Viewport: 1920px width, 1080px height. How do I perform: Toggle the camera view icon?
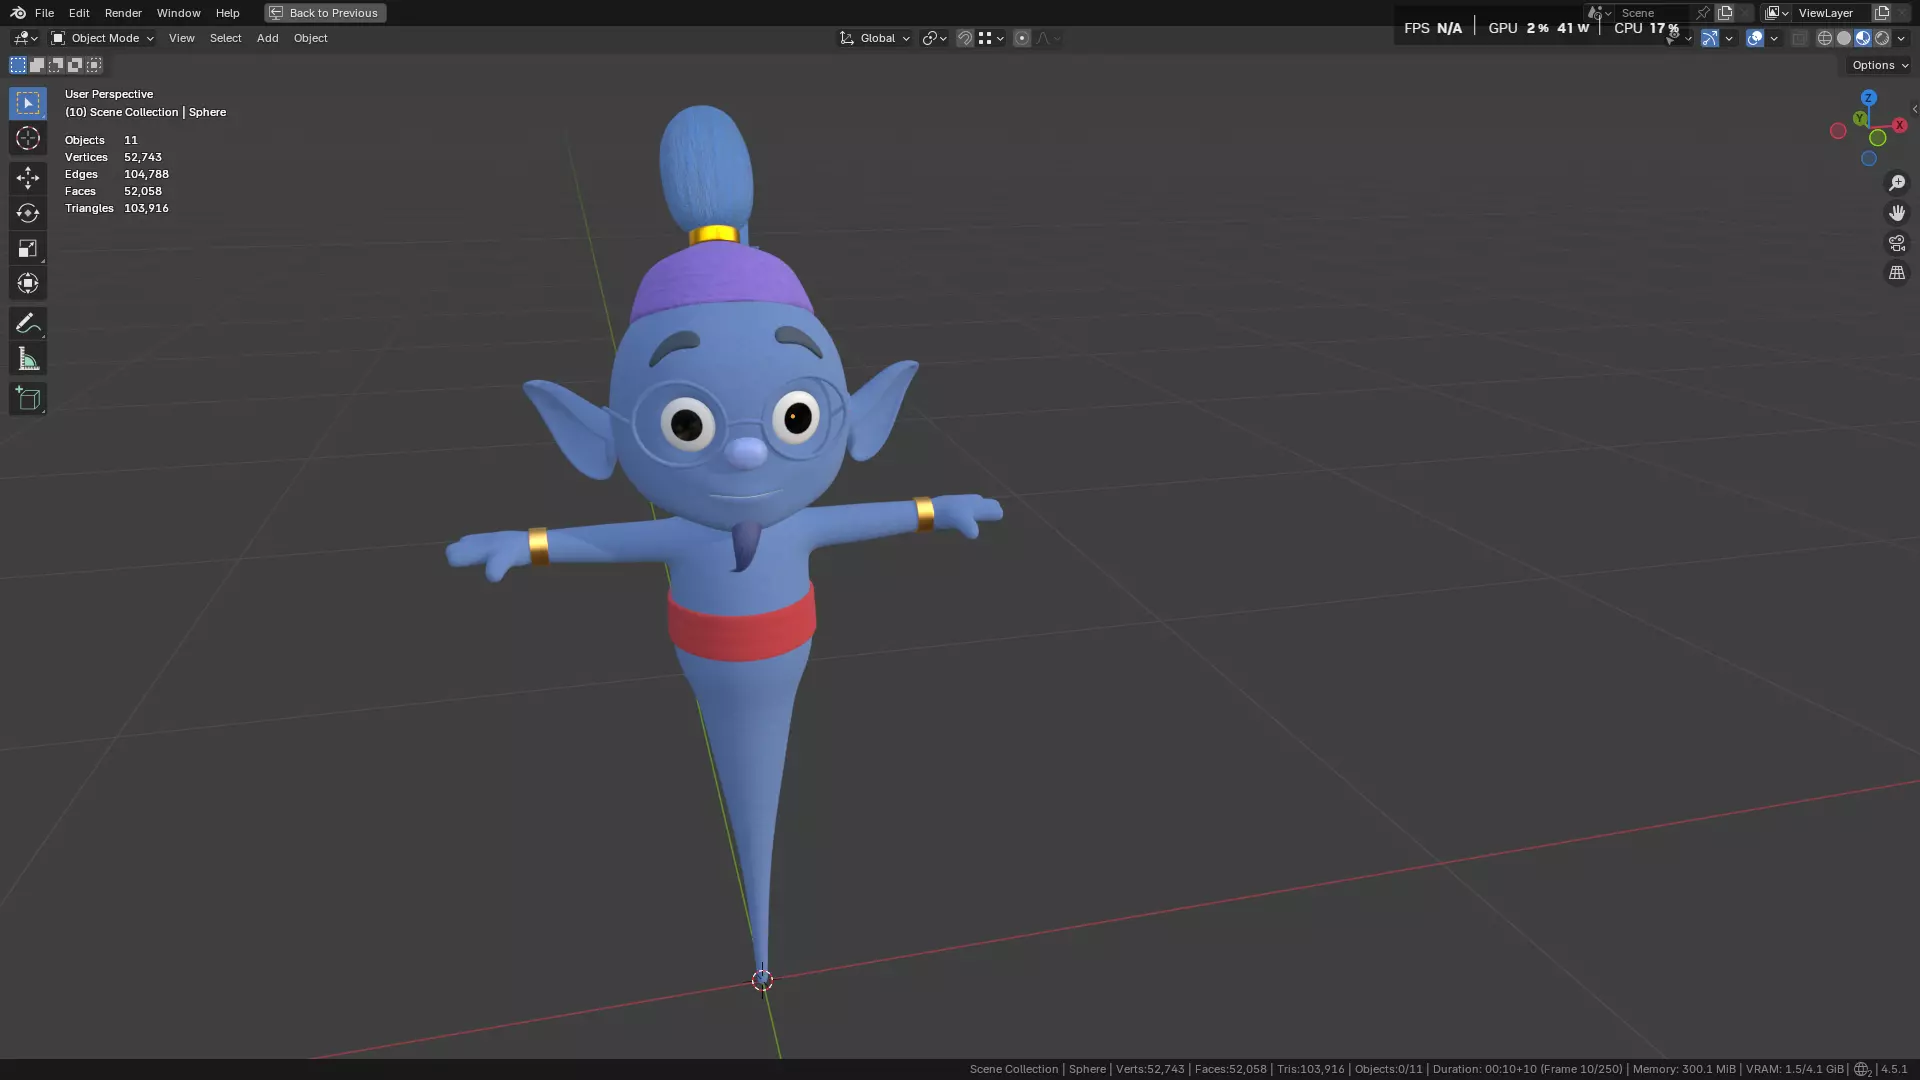[1897, 243]
